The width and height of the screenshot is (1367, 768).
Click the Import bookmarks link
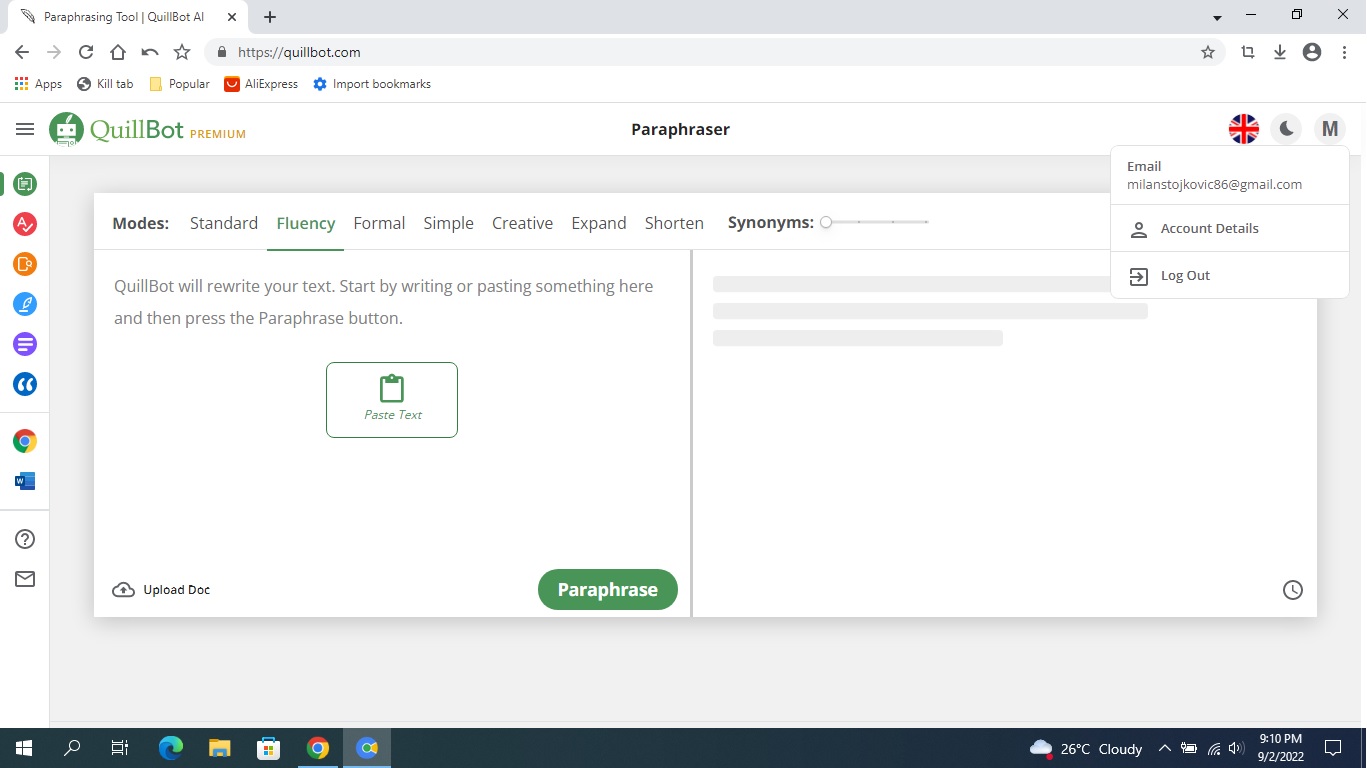[x=372, y=84]
